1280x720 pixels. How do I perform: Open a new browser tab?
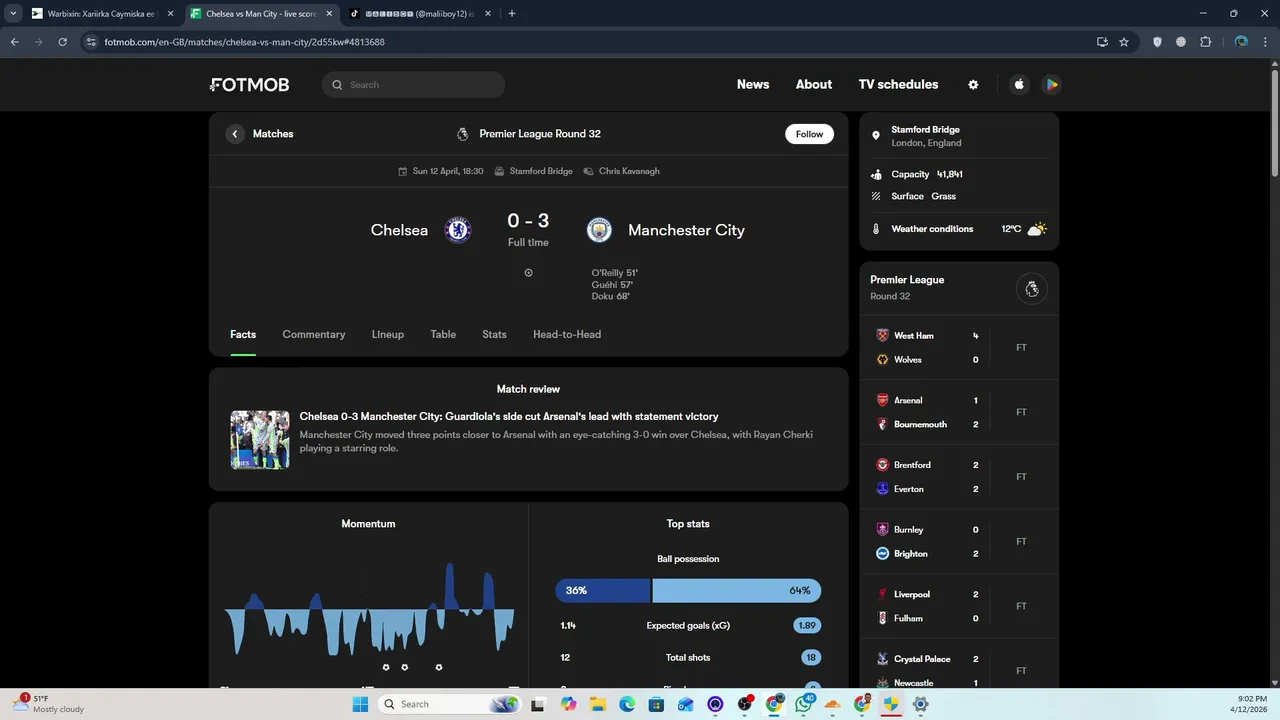pos(512,14)
